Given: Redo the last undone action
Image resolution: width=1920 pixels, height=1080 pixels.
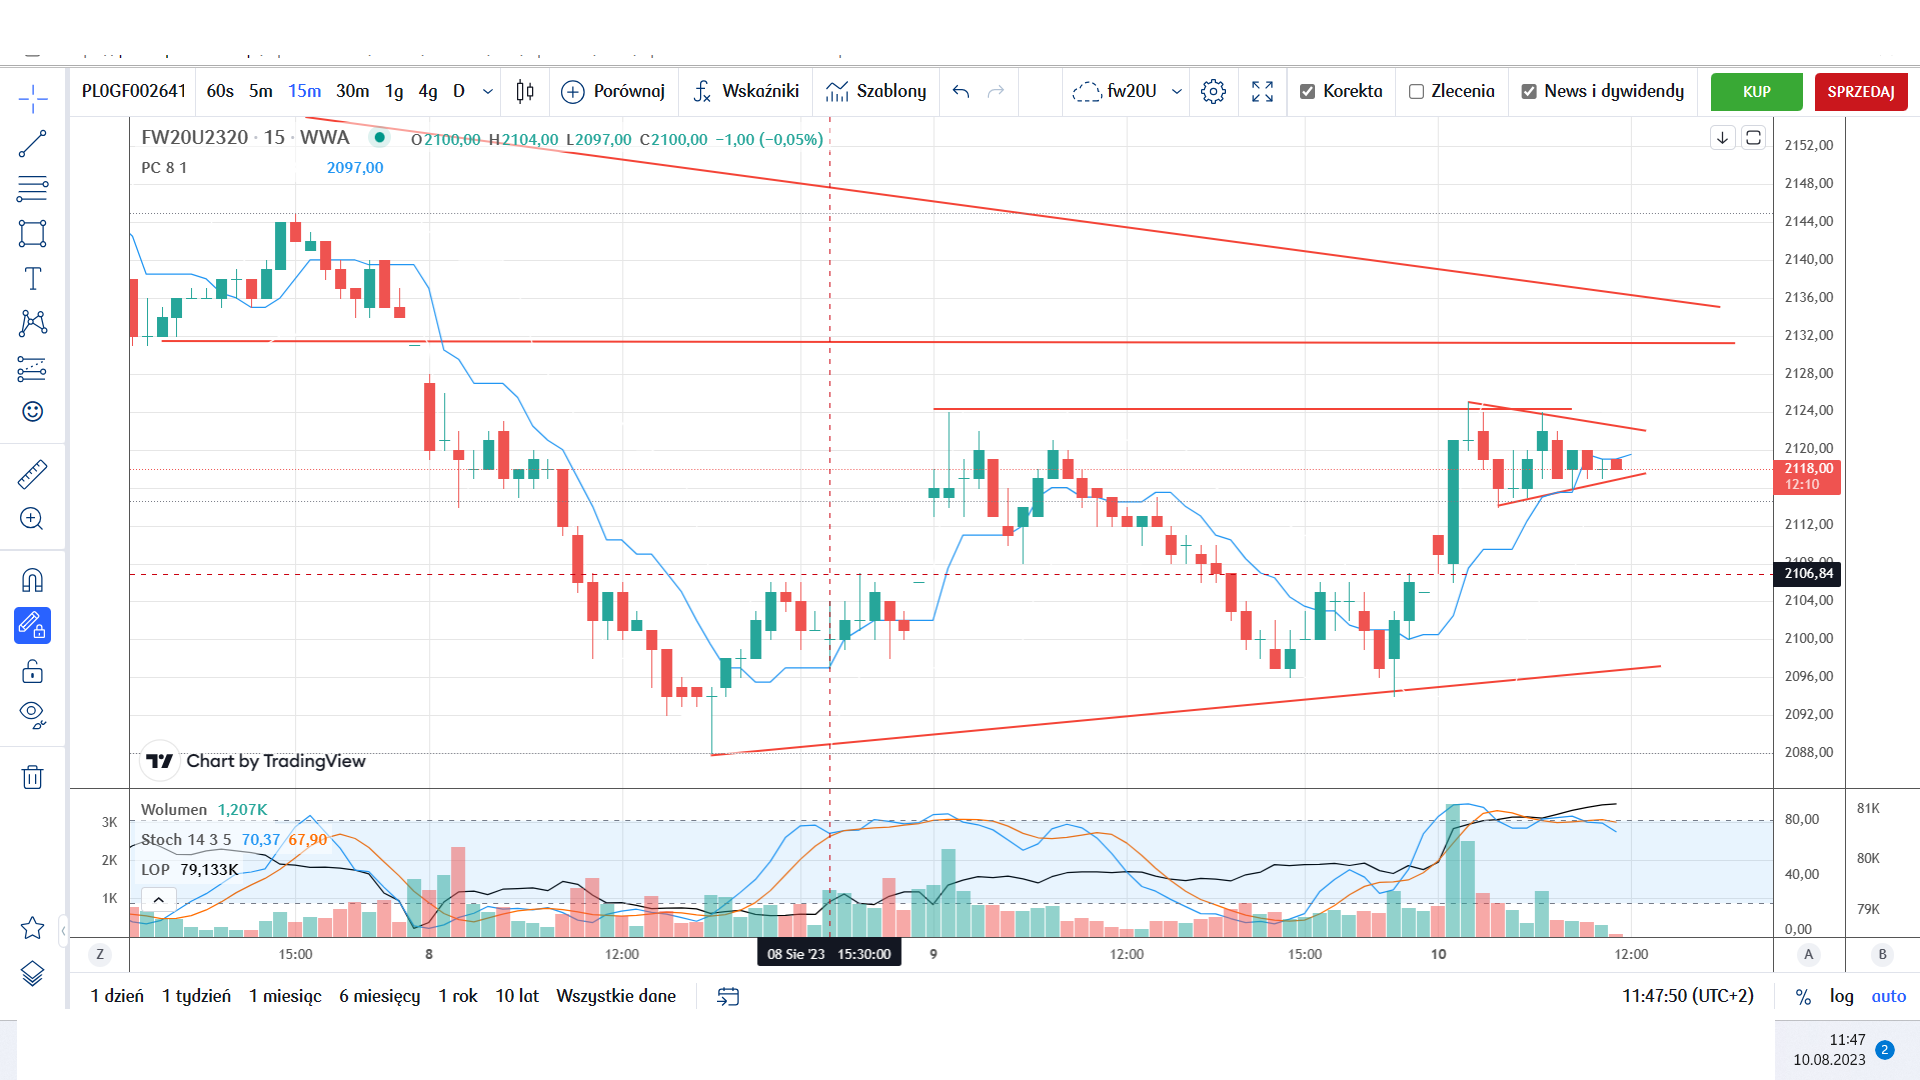Looking at the screenshot, I should 996,91.
